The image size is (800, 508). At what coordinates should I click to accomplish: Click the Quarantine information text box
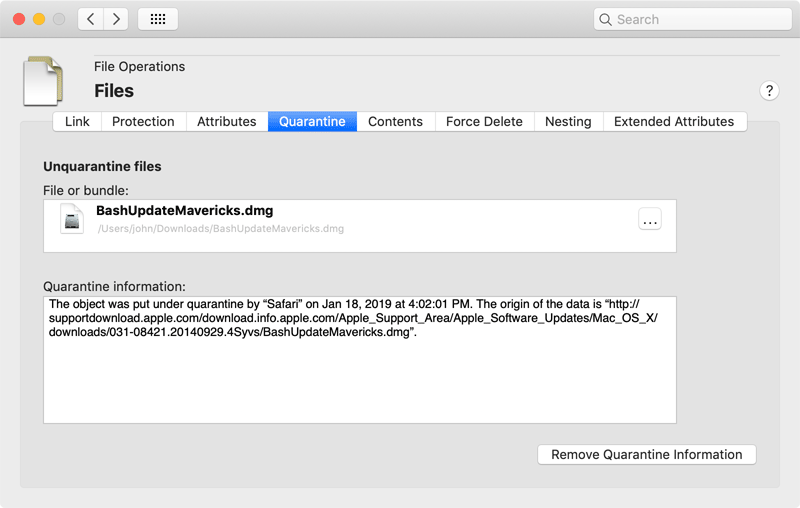[x=360, y=360]
